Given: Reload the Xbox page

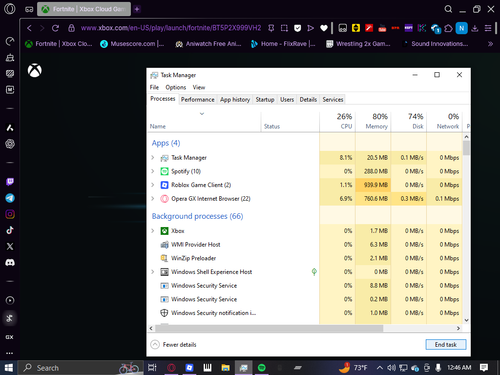Looking at the screenshot, I should tap(55, 28).
